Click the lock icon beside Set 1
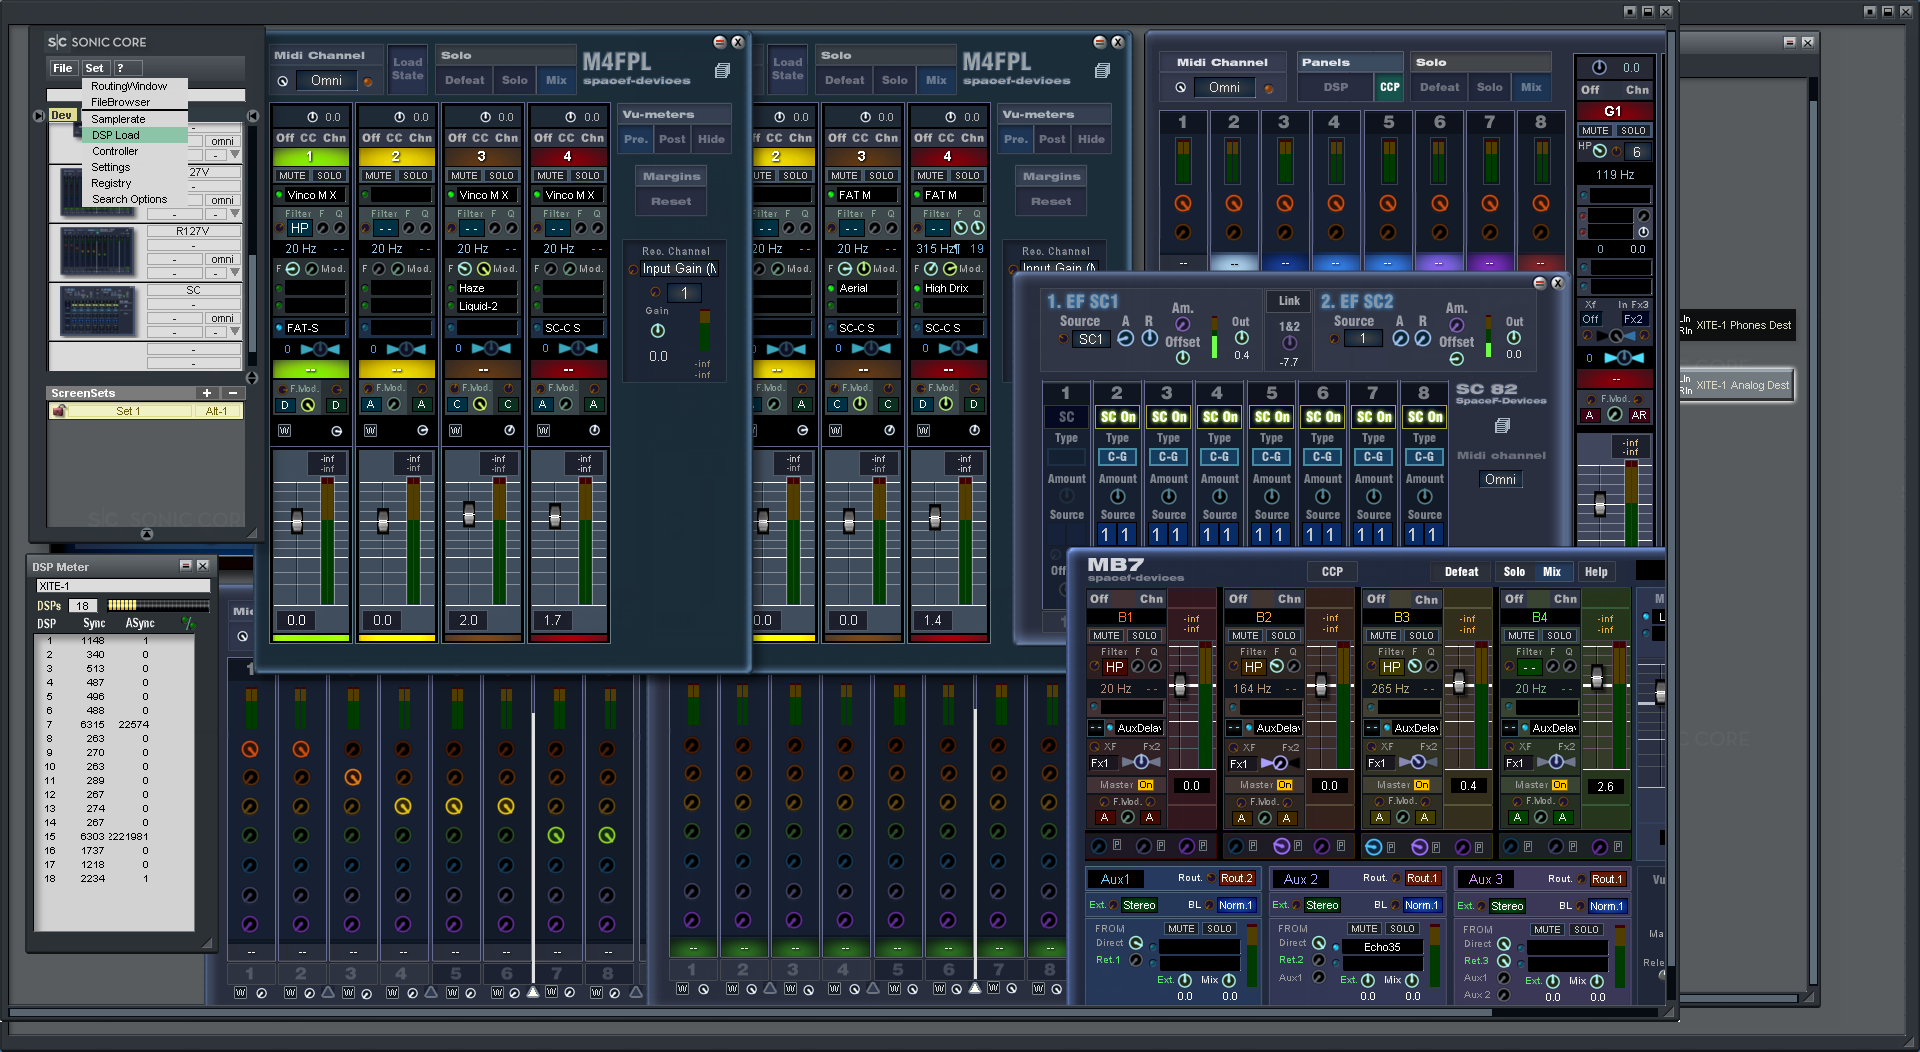1920x1052 pixels. (59, 411)
